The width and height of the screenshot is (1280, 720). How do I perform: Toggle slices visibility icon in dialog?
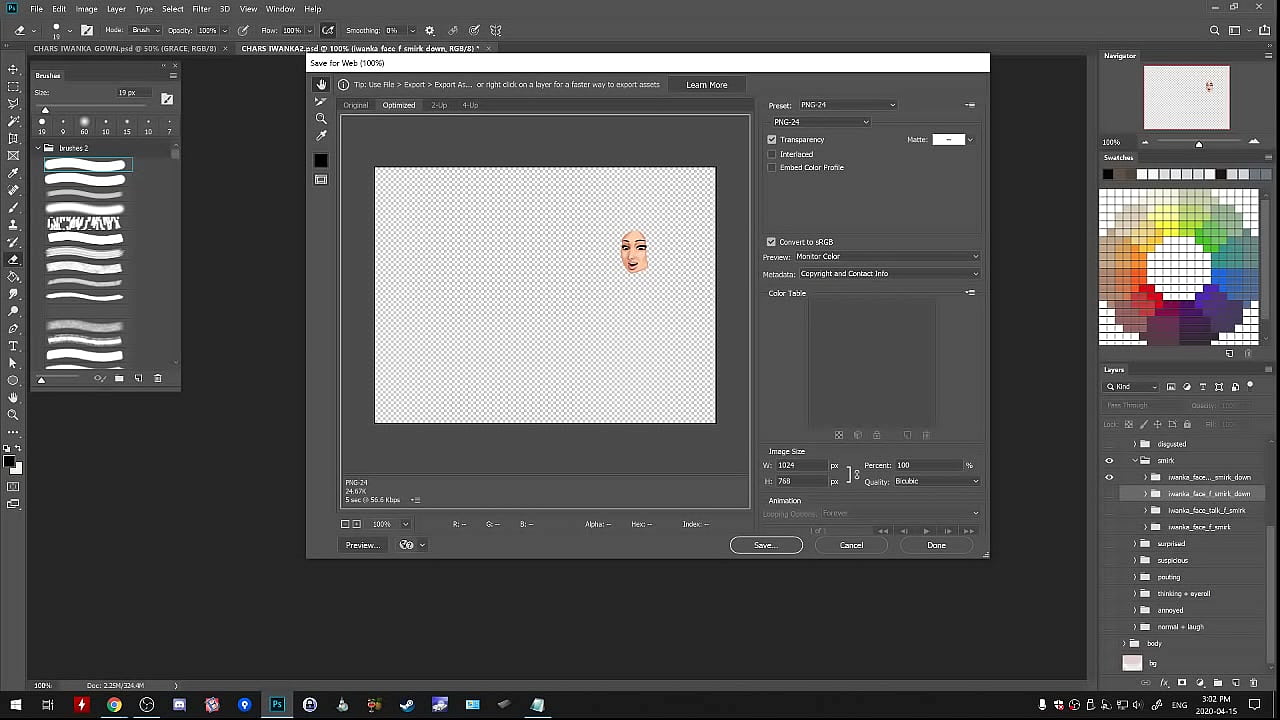coord(321,180)
